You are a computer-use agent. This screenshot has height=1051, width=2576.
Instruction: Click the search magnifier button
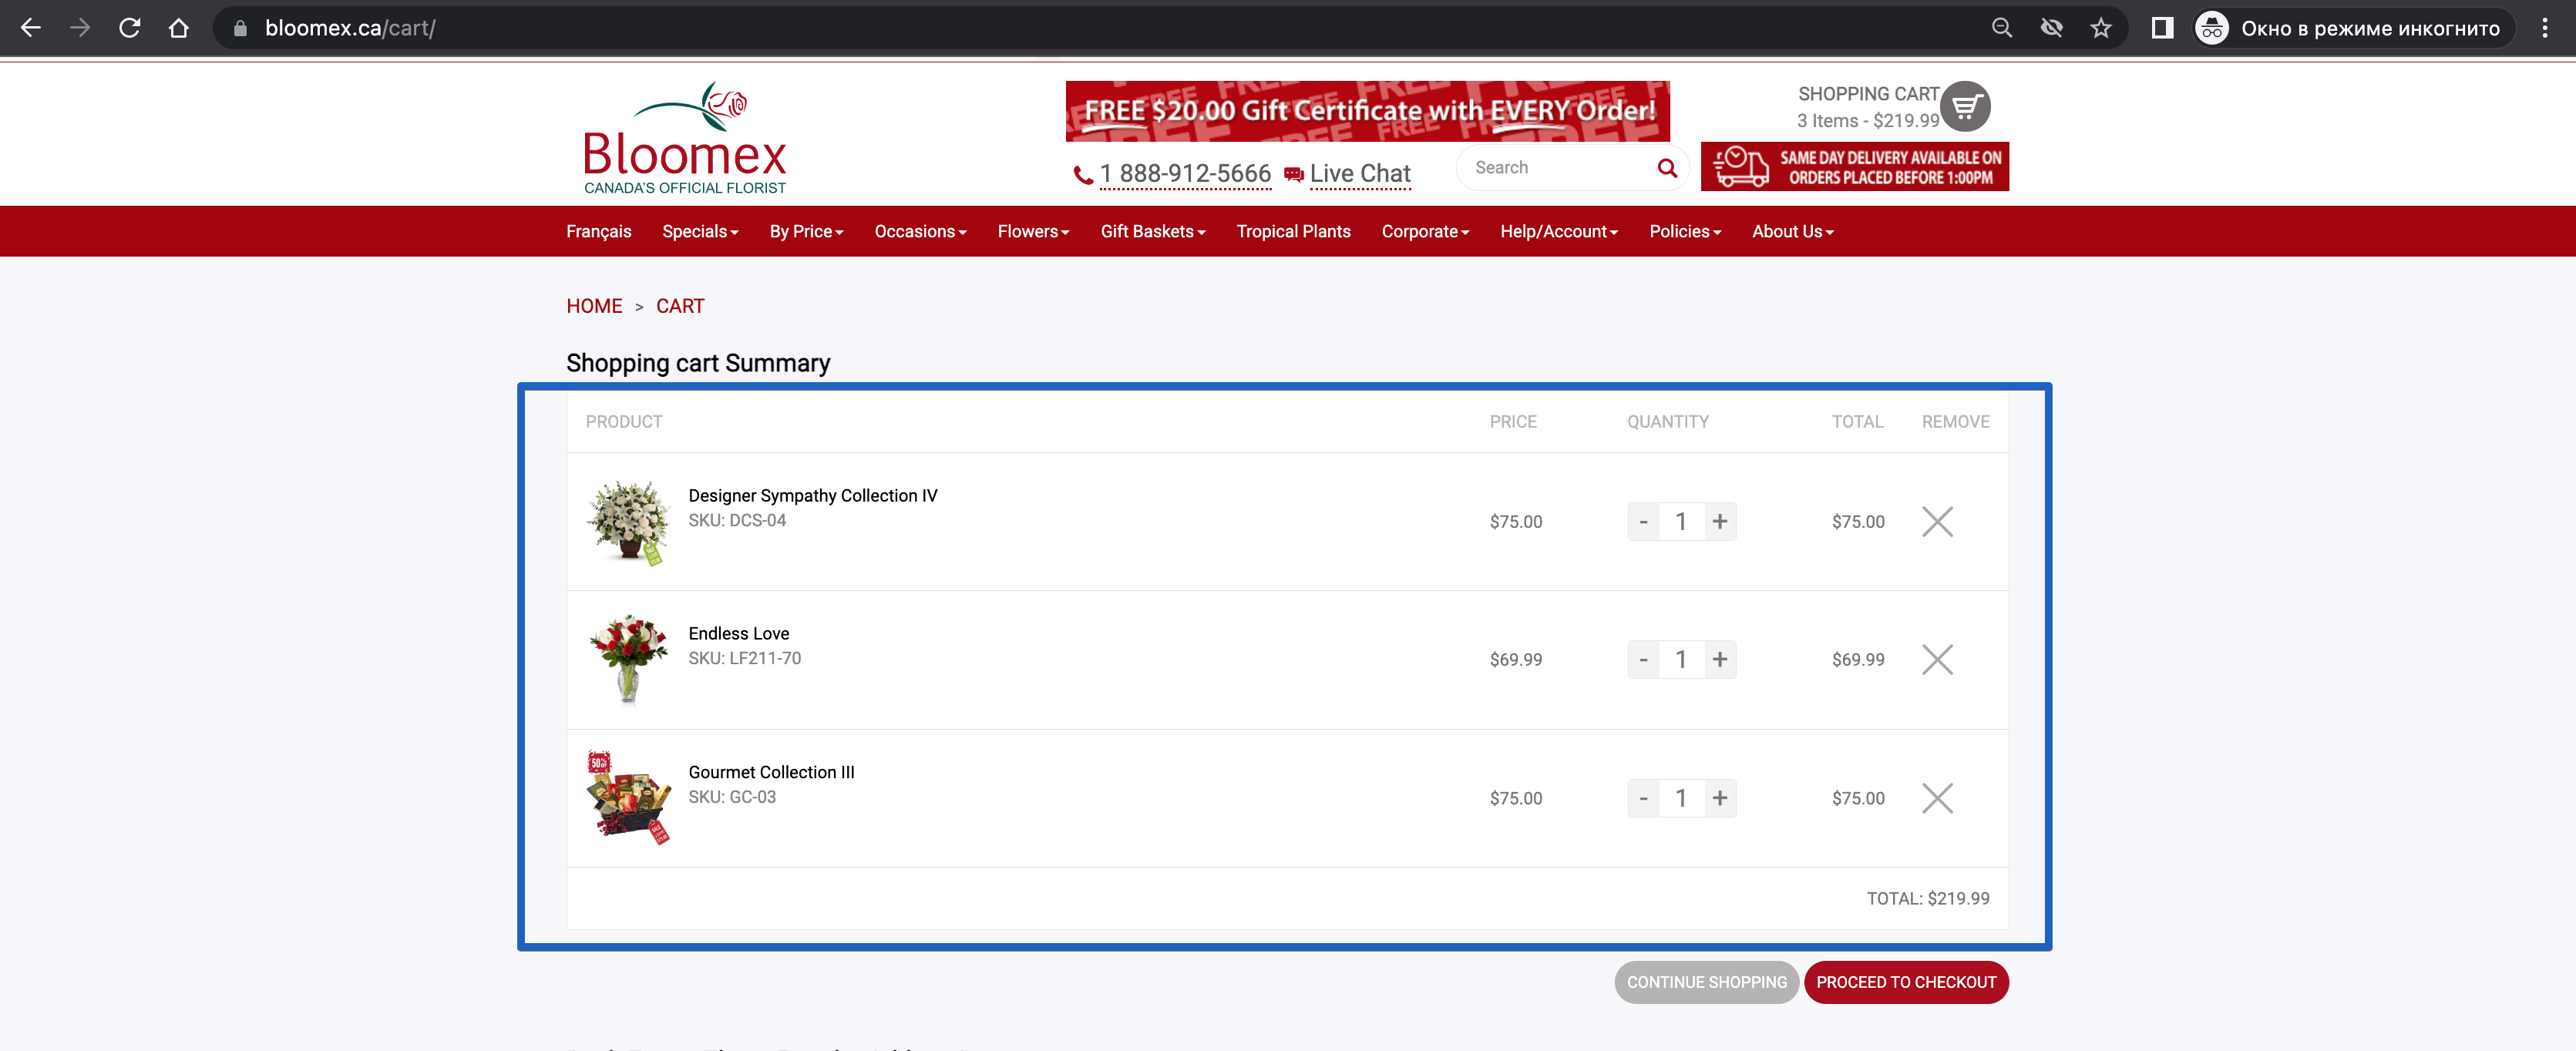[1667, 168]
